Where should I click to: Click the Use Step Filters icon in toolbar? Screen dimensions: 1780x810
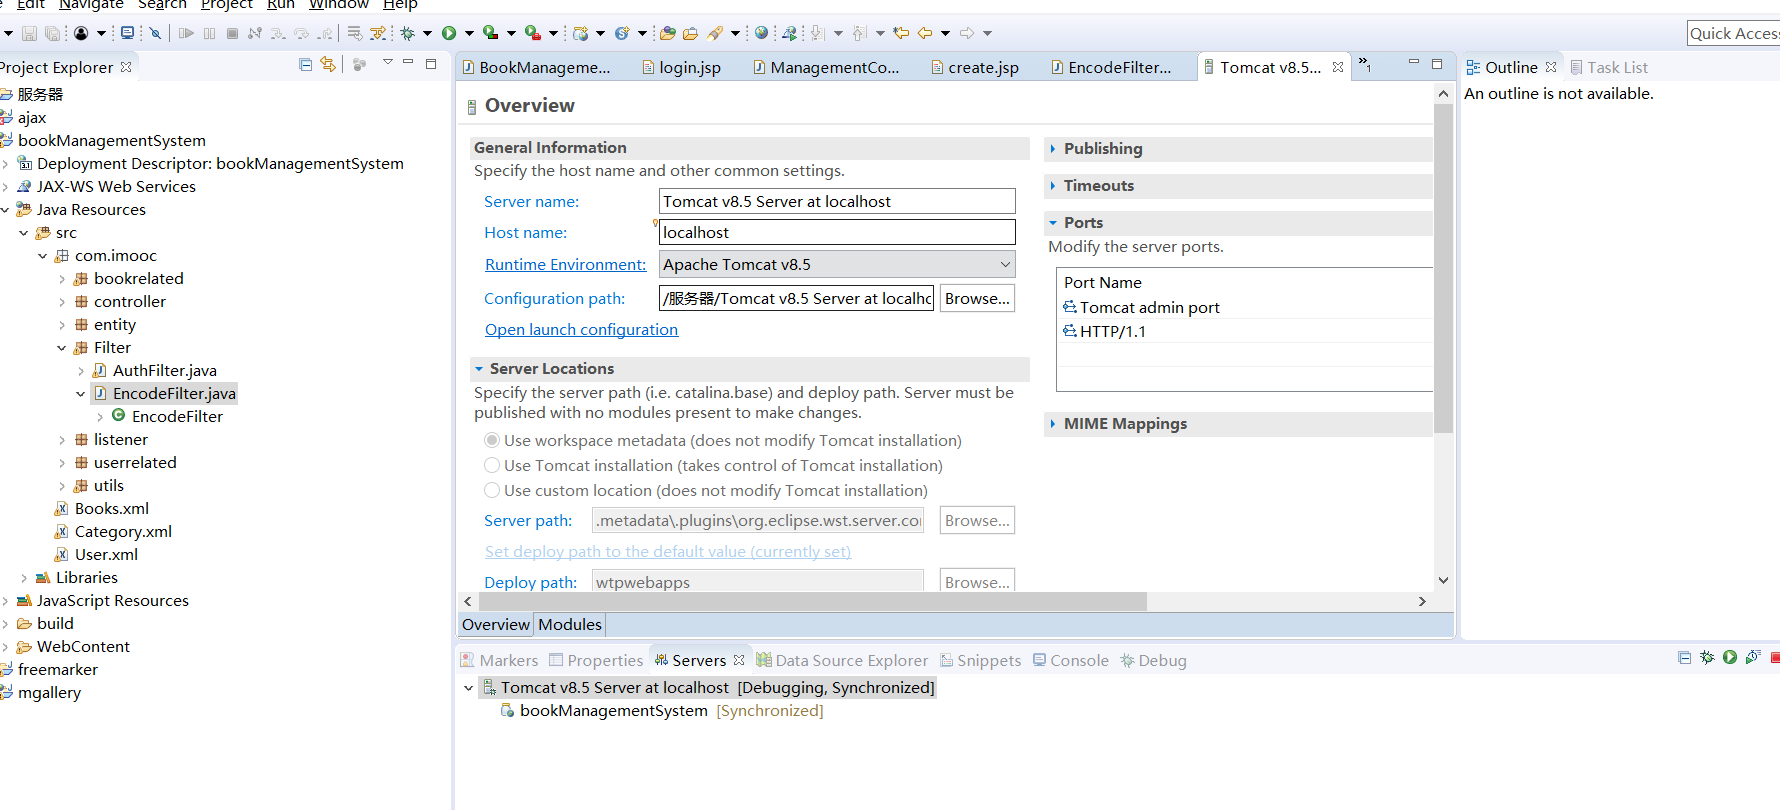tap(378, 33)
